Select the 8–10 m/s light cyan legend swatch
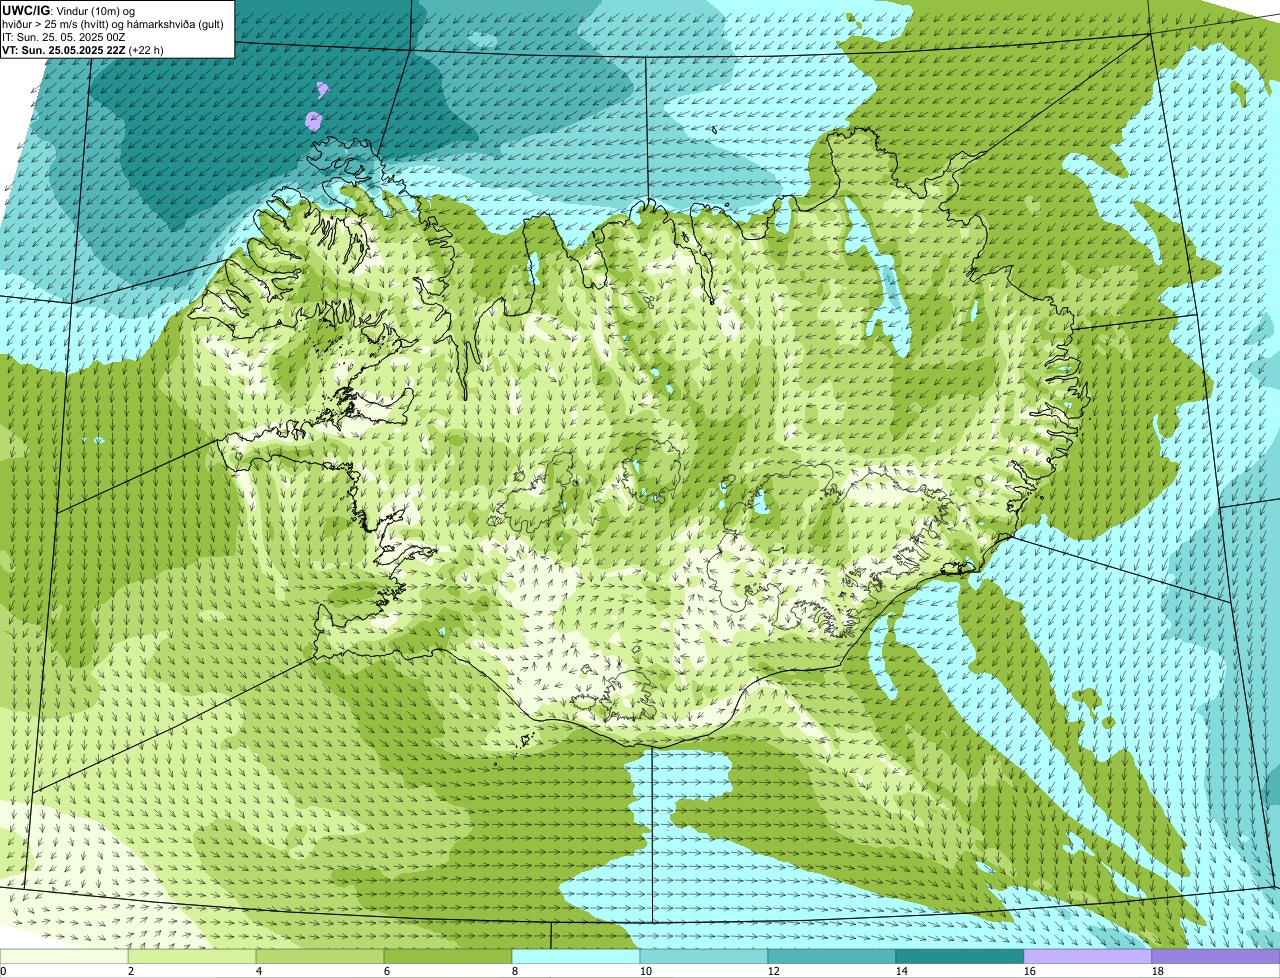 [x=576, y=956]
